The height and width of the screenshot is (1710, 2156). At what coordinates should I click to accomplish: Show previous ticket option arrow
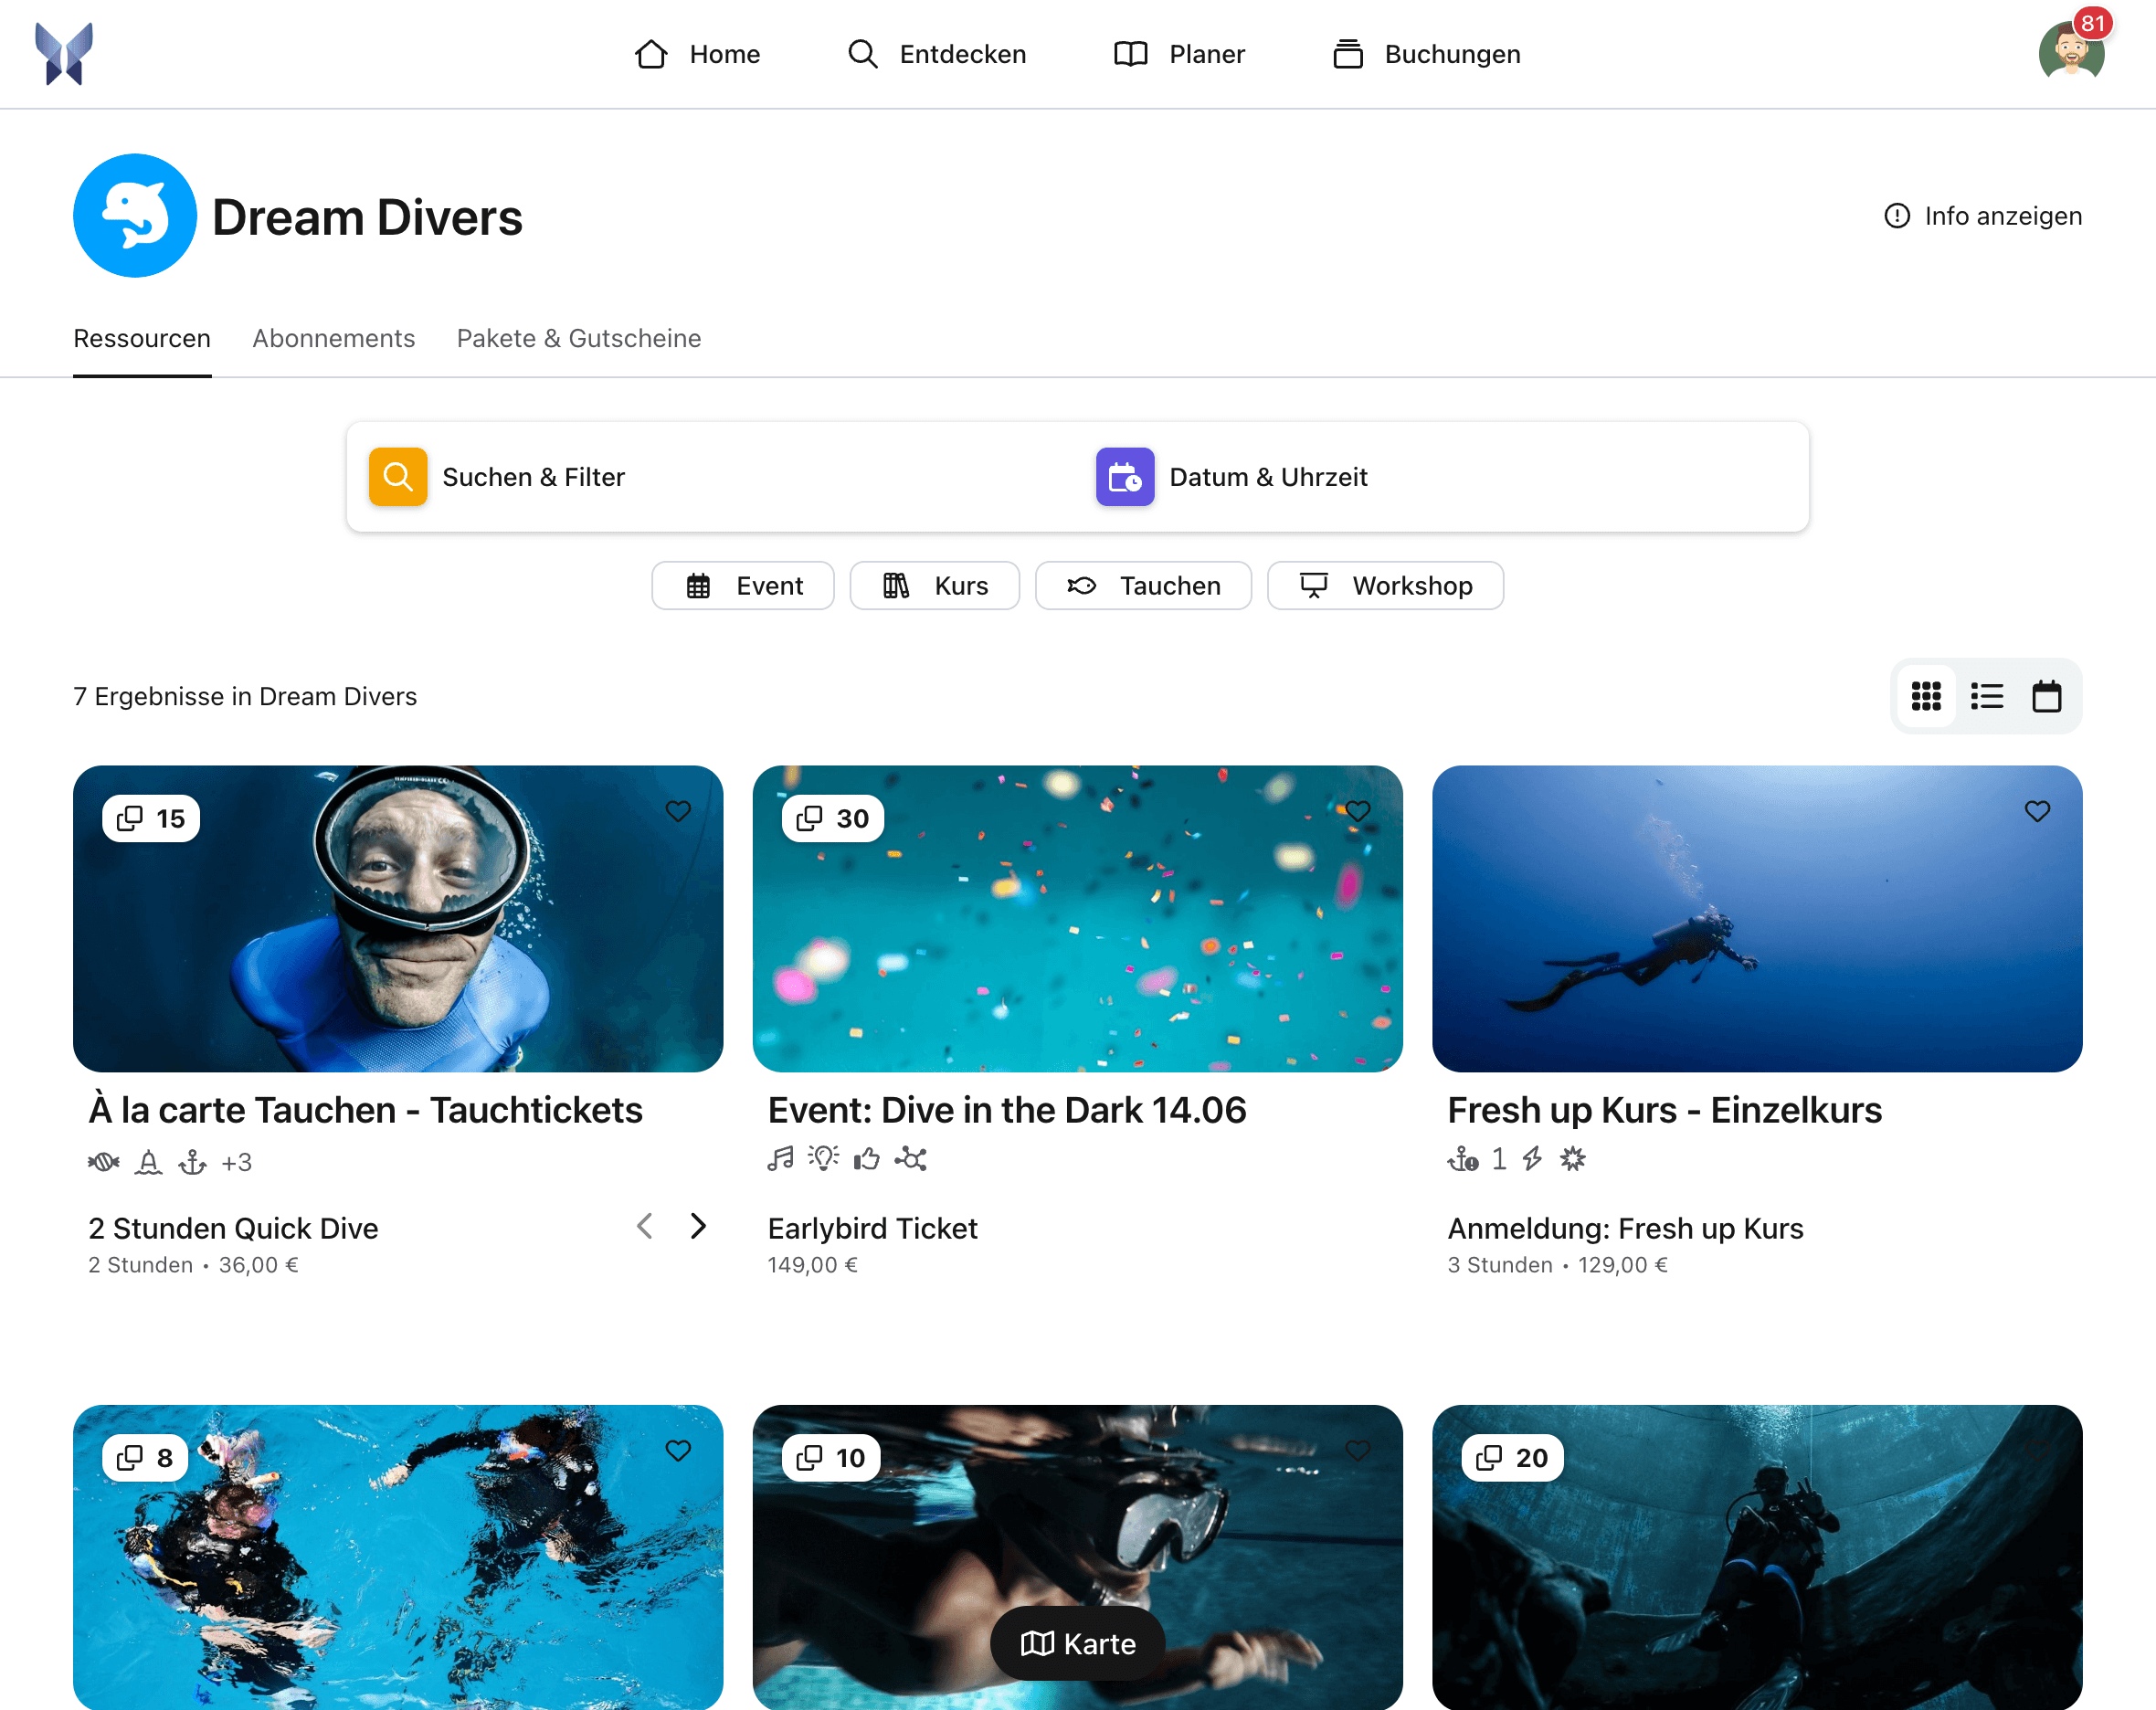click(645, 1226)
